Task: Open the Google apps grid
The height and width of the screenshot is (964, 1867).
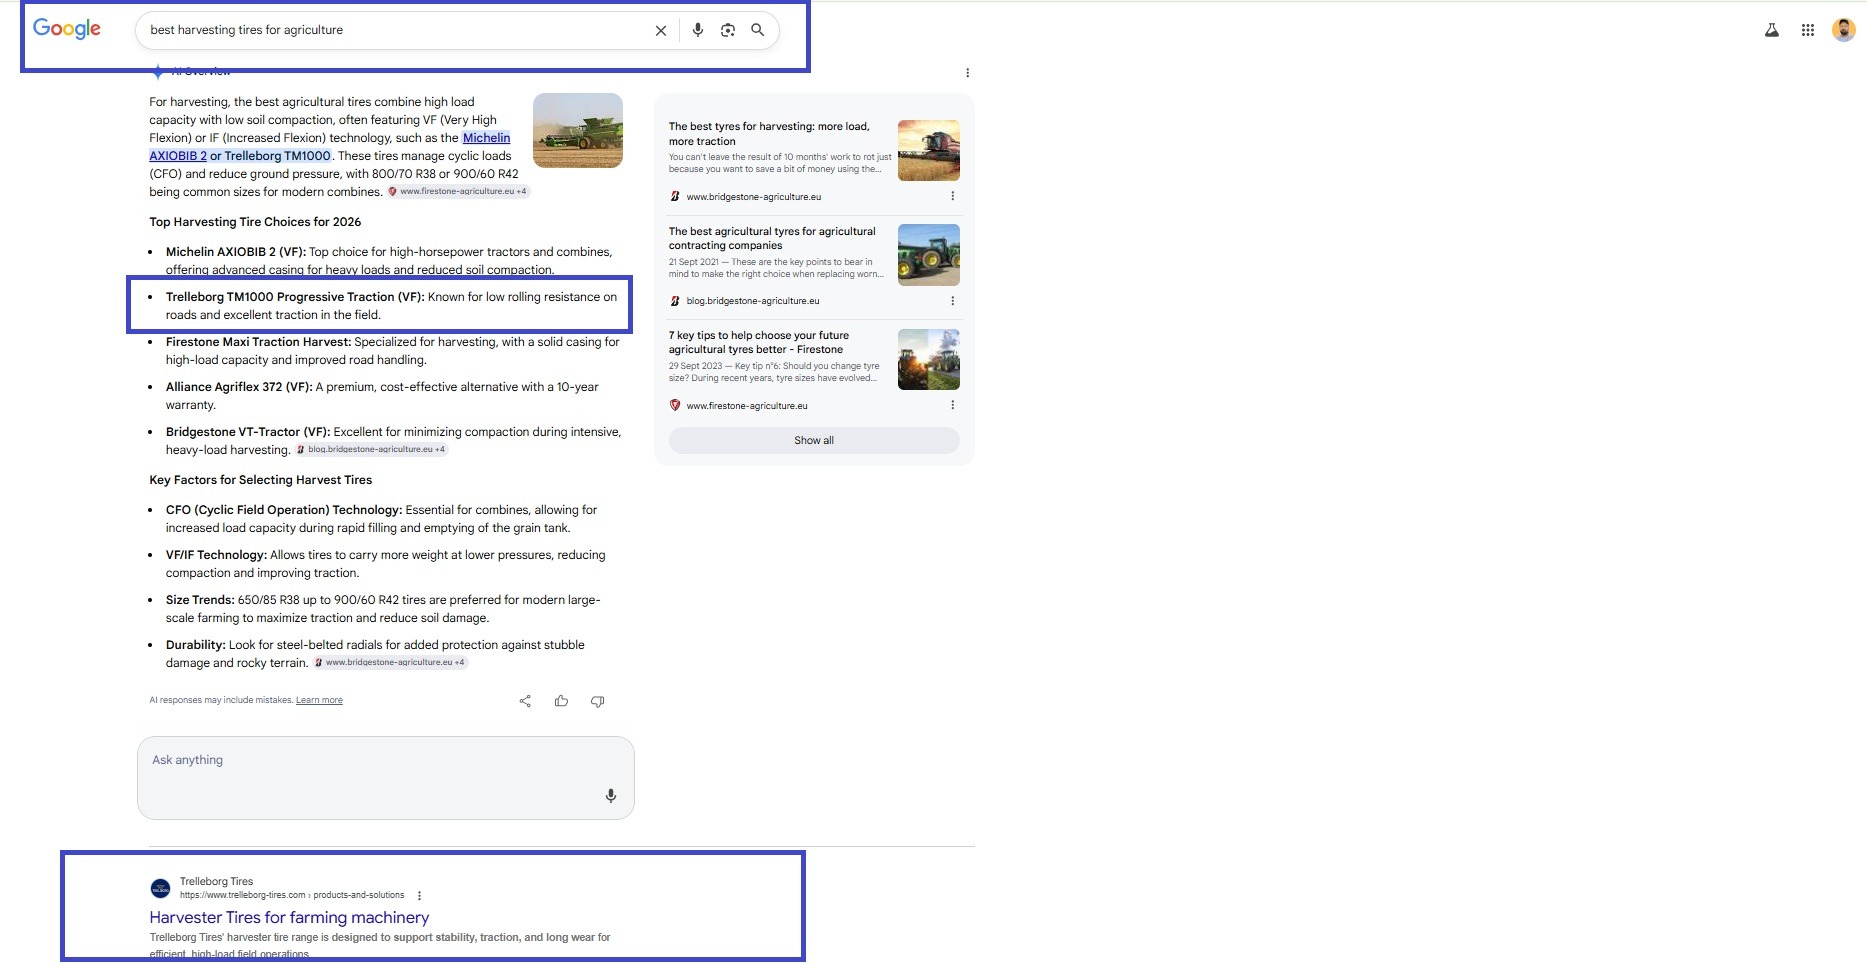Action: click(x=1808, y=30)
